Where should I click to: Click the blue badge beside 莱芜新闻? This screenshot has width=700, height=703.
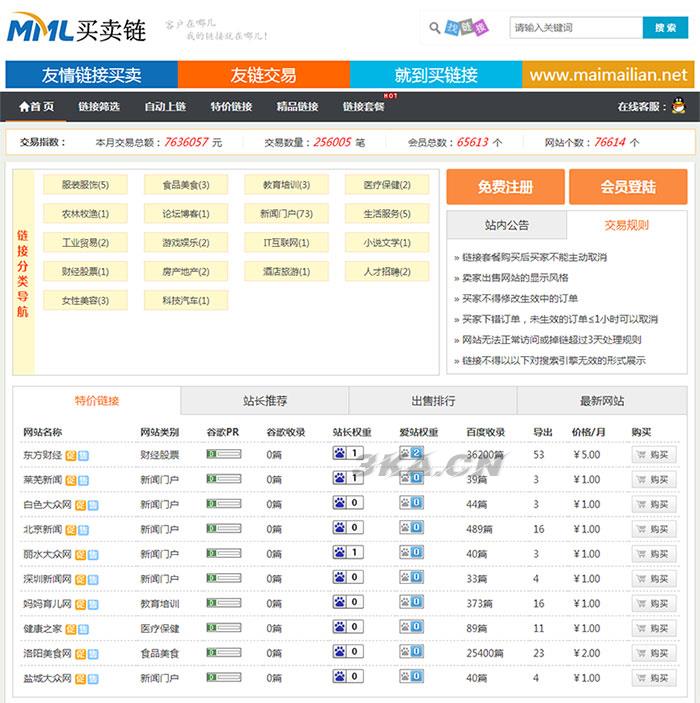[83, 480]
